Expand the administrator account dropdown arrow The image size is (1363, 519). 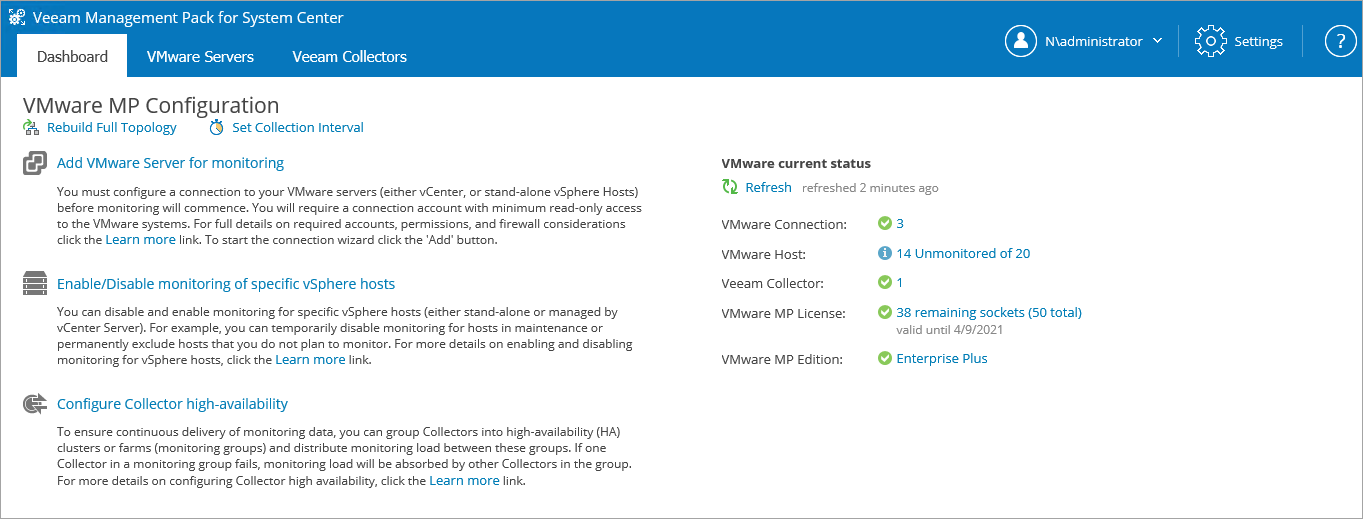[x=1157, y=41]
